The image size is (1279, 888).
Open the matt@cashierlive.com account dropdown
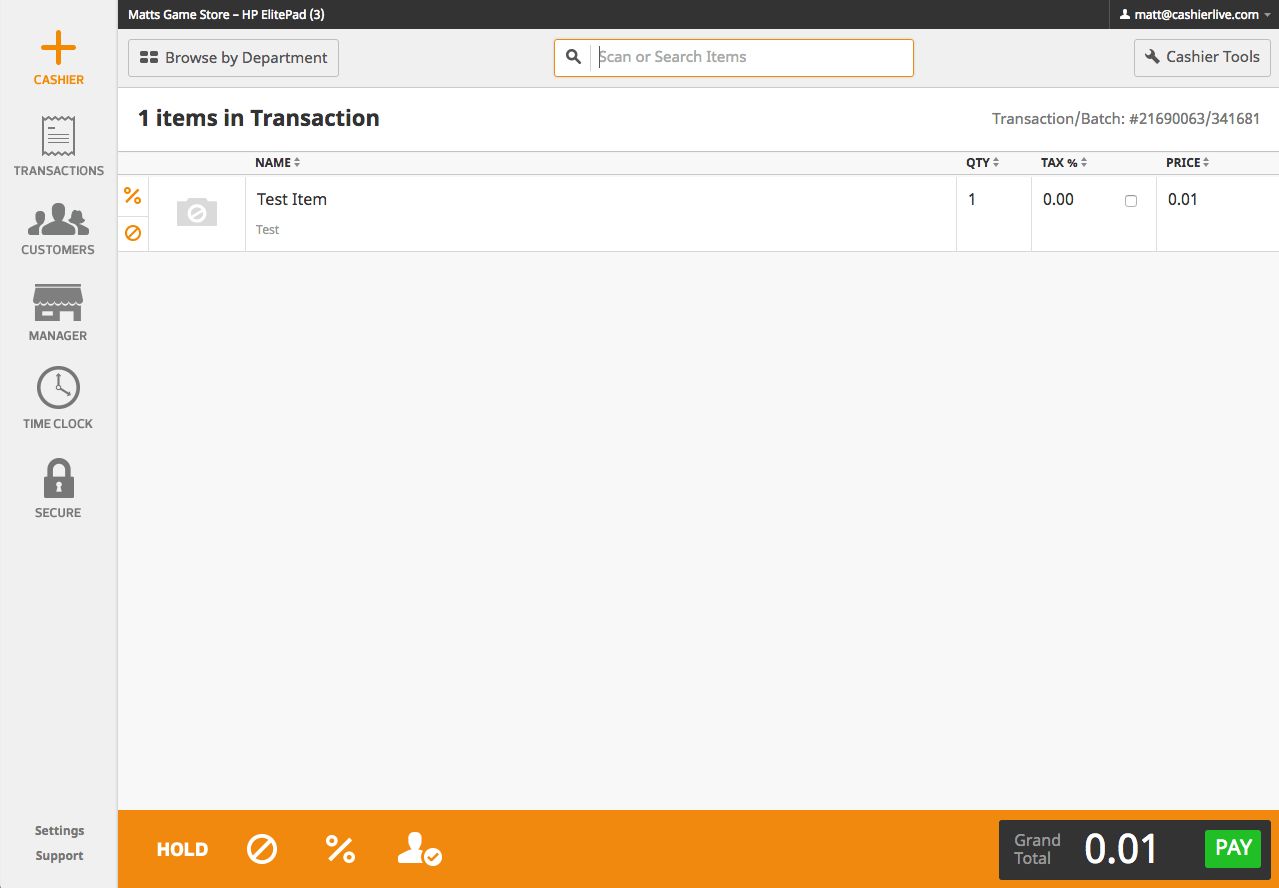pyautogui.click(x=1193, y=14)
